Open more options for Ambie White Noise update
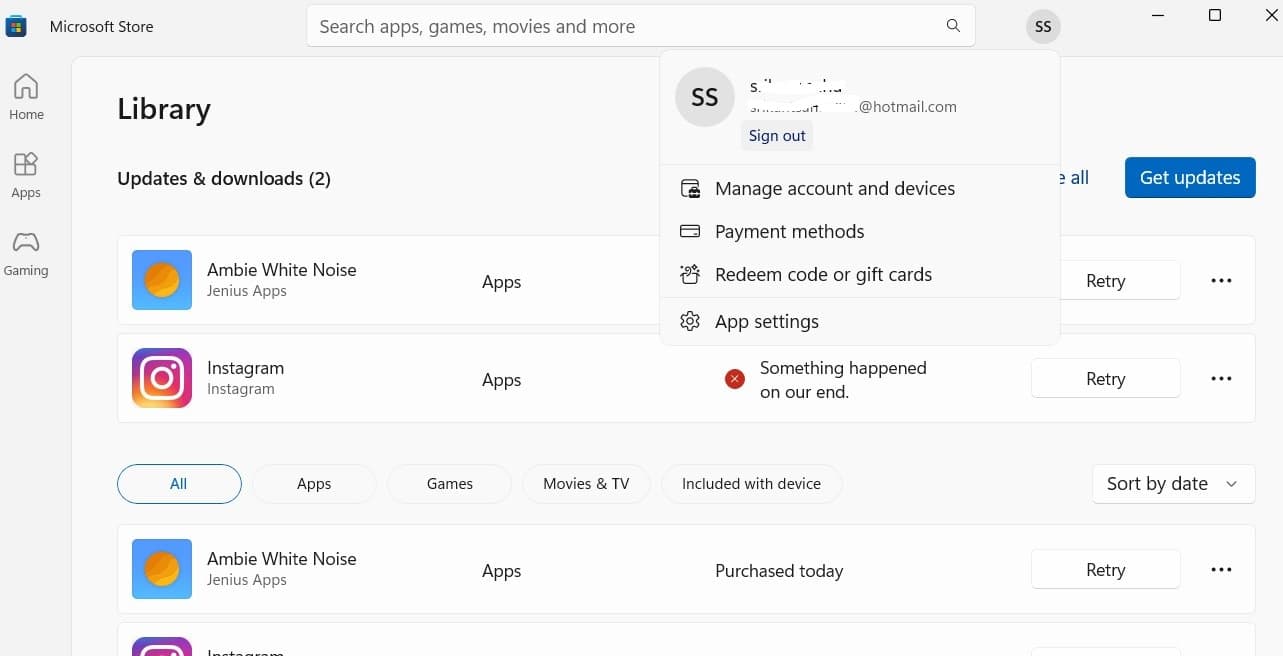 [1221, 281]
